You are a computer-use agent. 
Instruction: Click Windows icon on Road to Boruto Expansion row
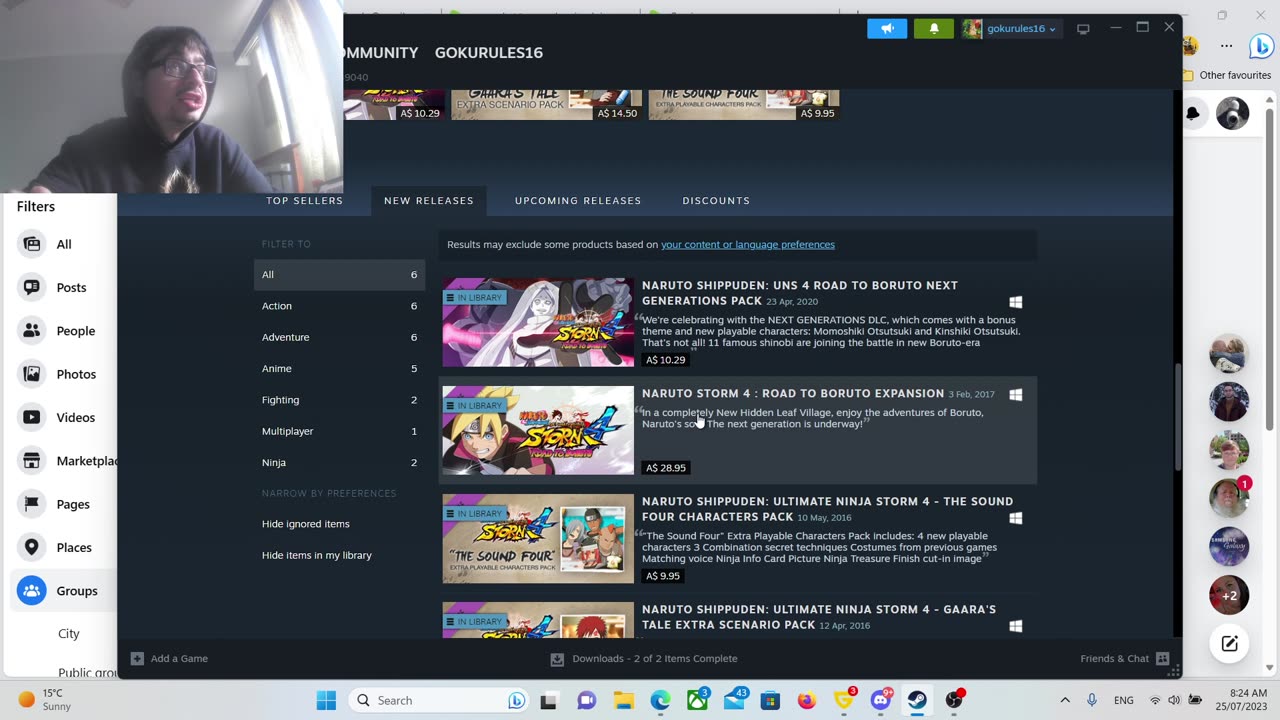1016,395
